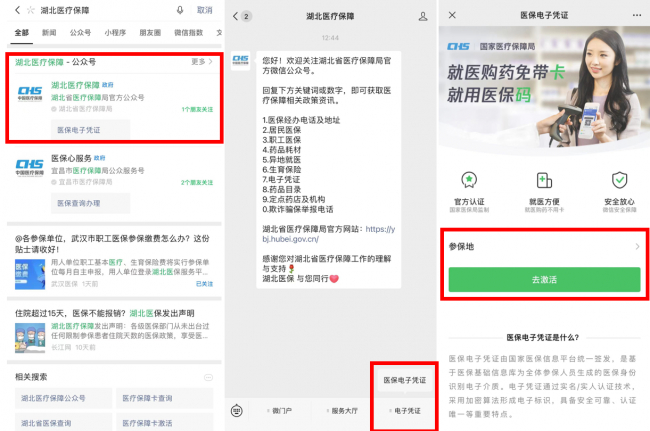The height and width of the screenshot is (431, 650).
Task: Expand 更多 official accounts results
Action: [201, 62]
